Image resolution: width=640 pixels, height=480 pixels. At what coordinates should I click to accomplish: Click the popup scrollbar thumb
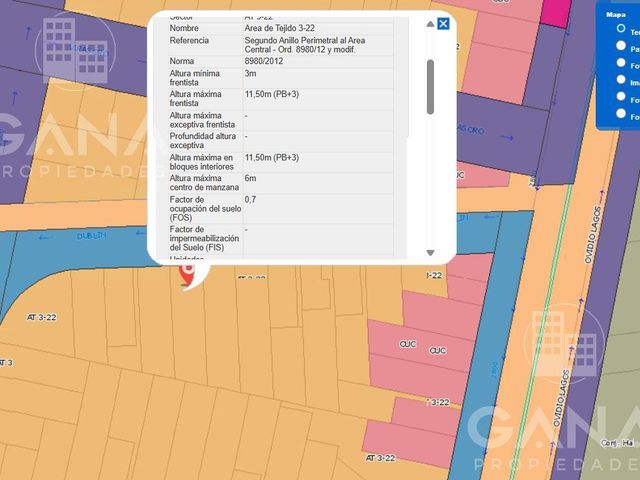point(430,87)
